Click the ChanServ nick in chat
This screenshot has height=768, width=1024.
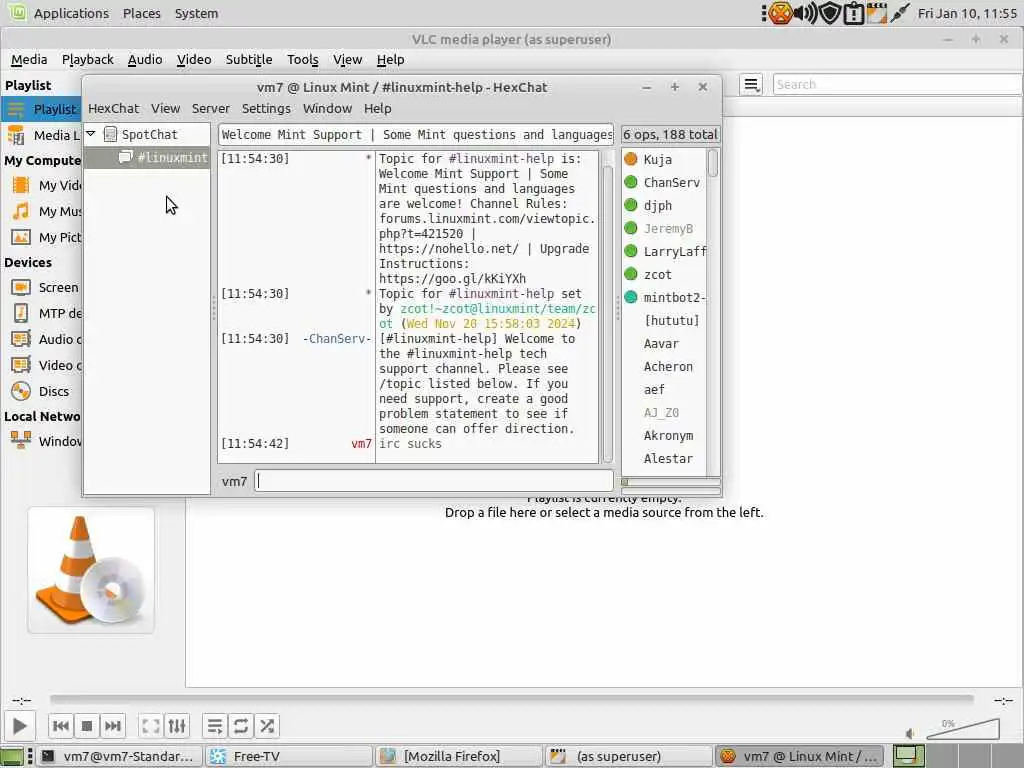click(x=337, y=339)
